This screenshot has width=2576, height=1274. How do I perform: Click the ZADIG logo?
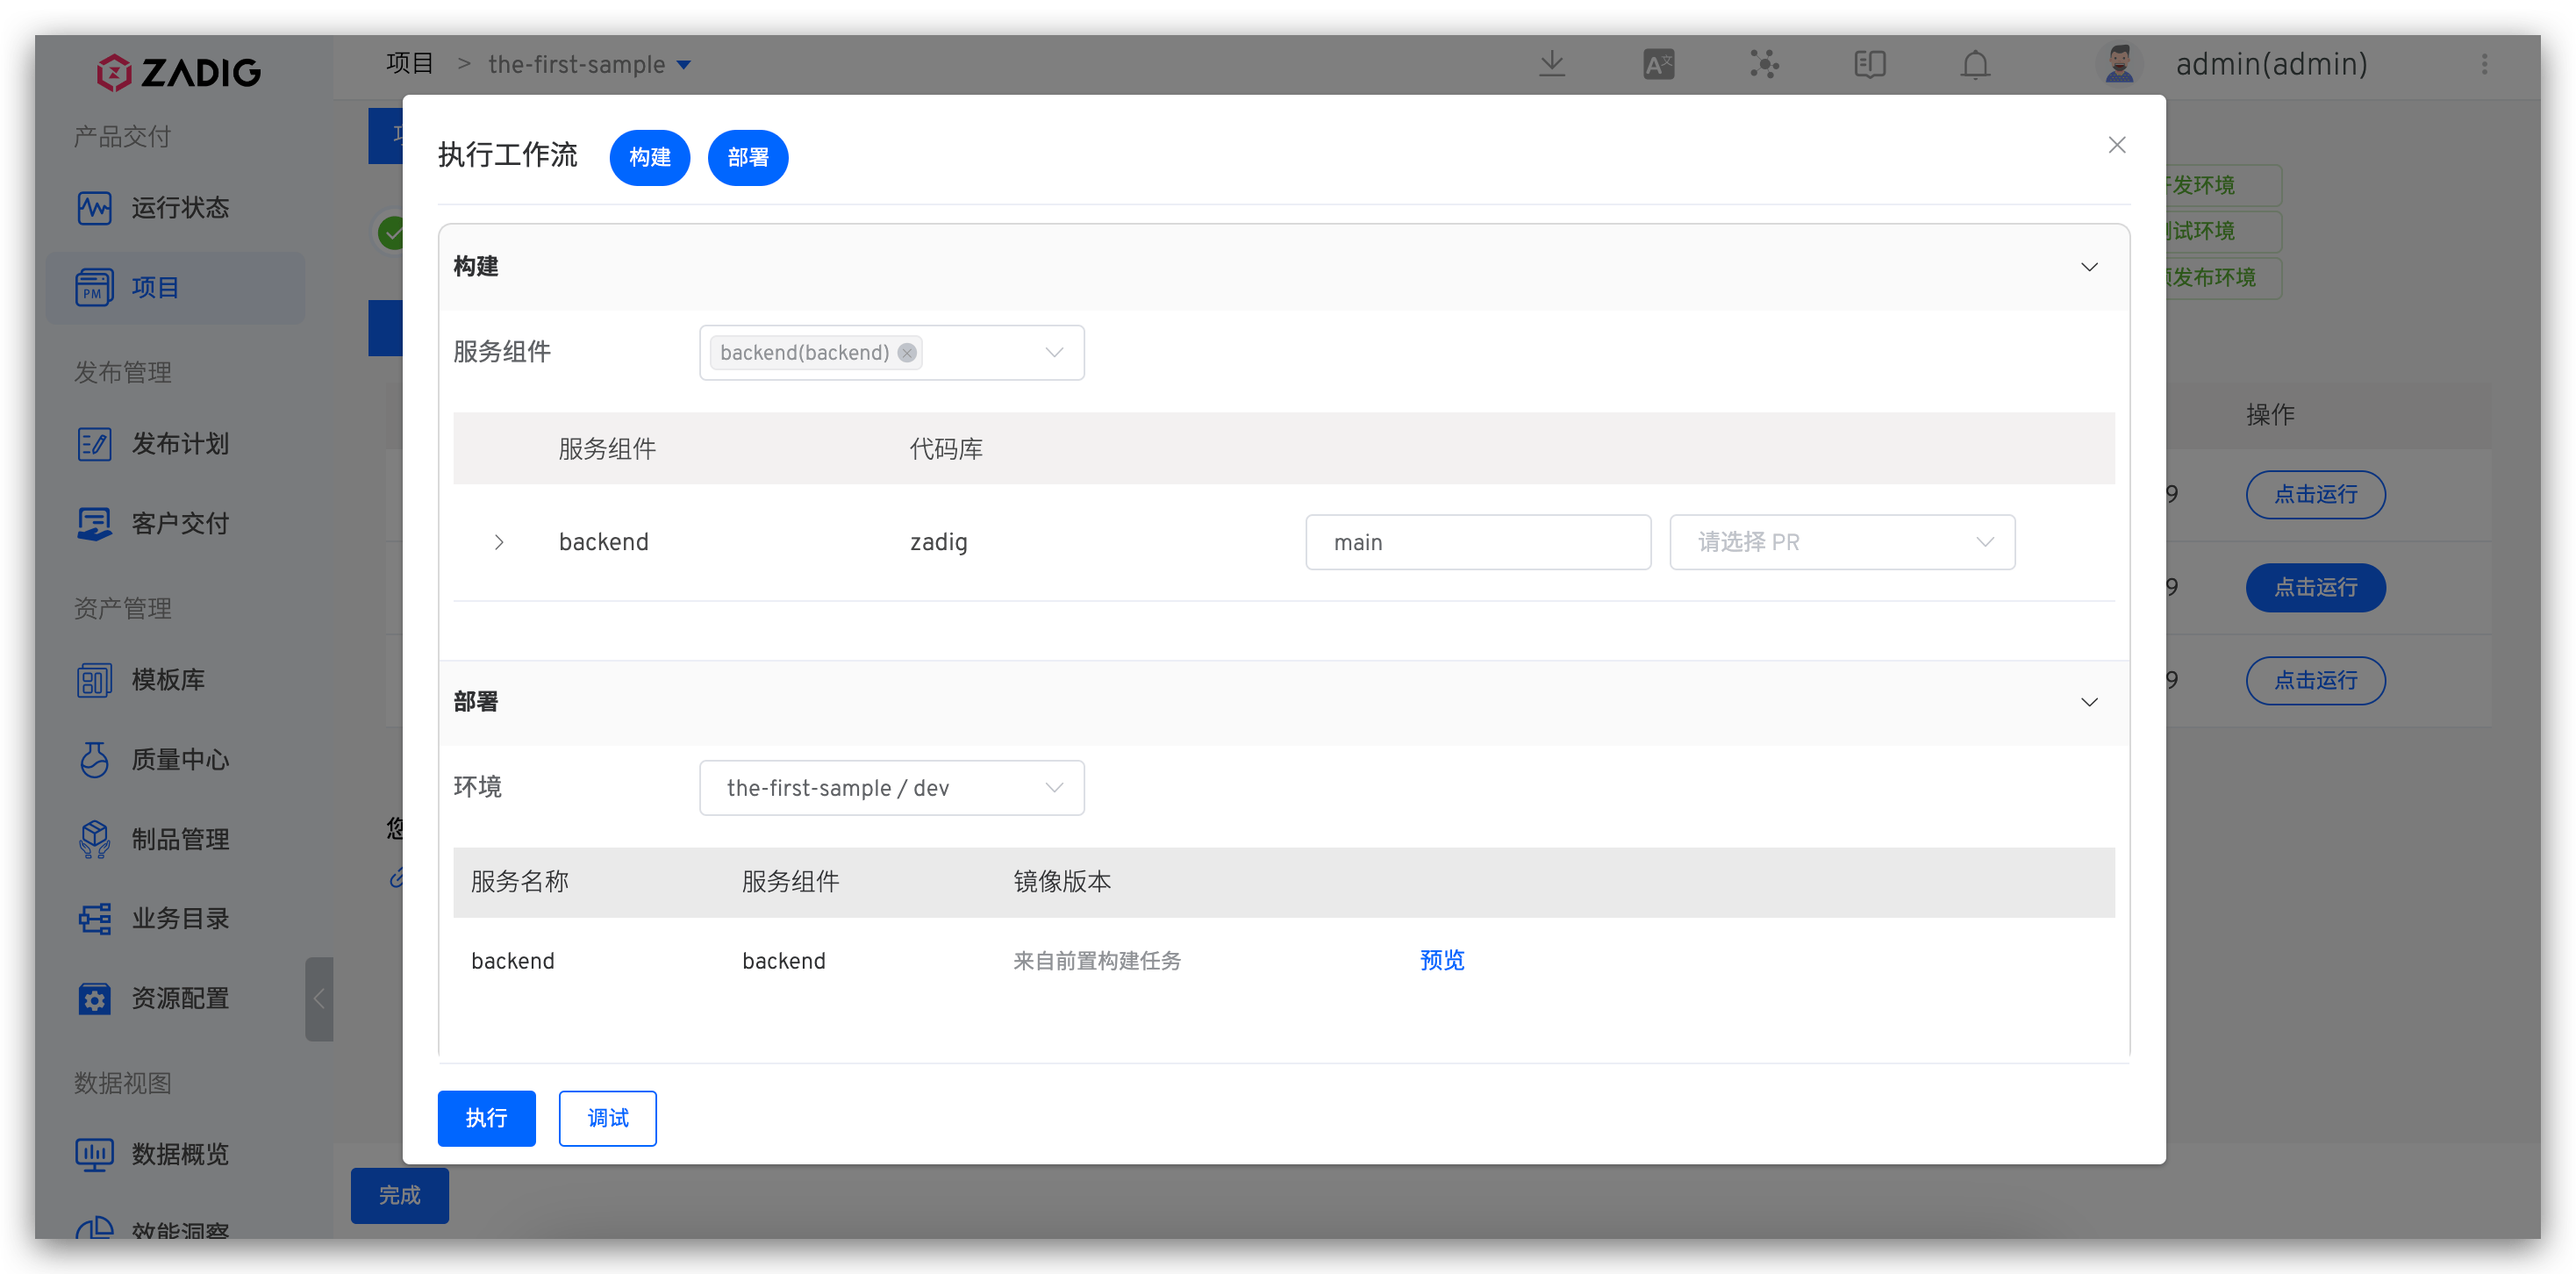(x=178, y=71)
